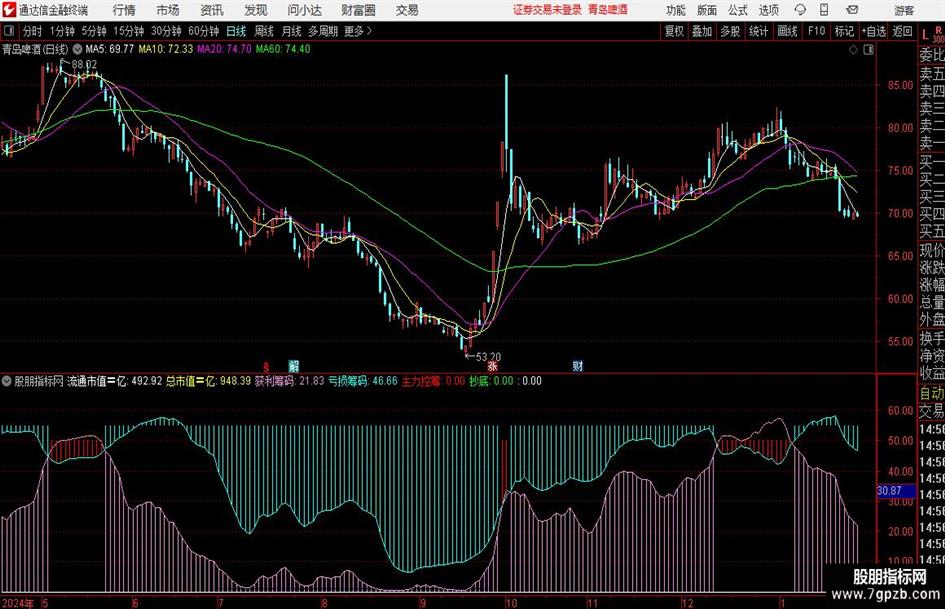Click the 复权 toolbar button
The width and height of the screenshot is (945, 609).
click(674, 31)
